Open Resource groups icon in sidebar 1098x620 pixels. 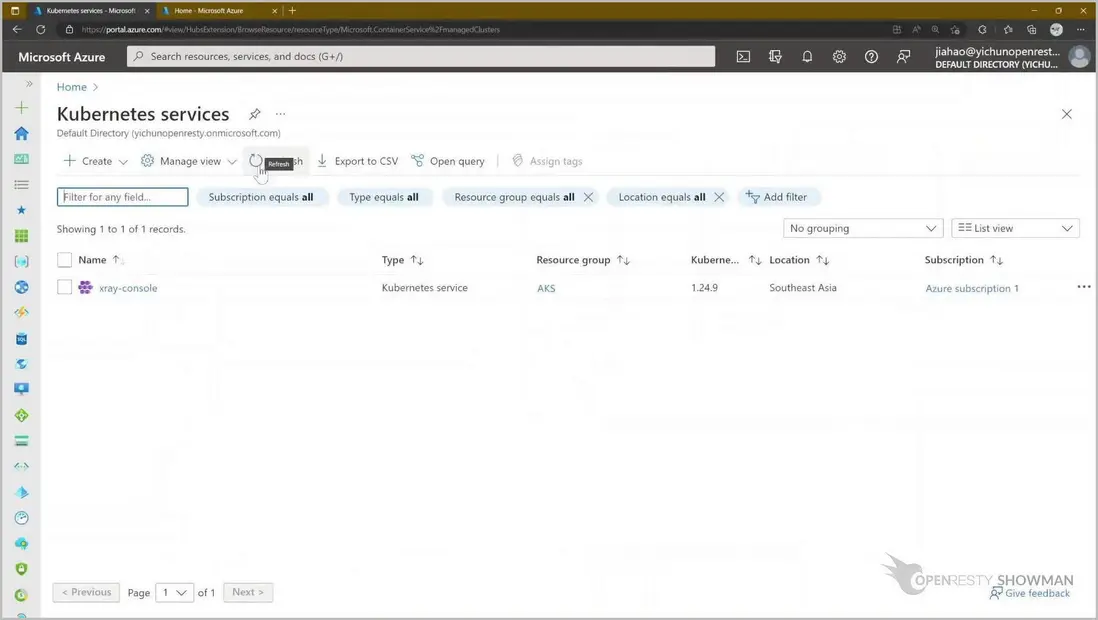tap(22, 261)
